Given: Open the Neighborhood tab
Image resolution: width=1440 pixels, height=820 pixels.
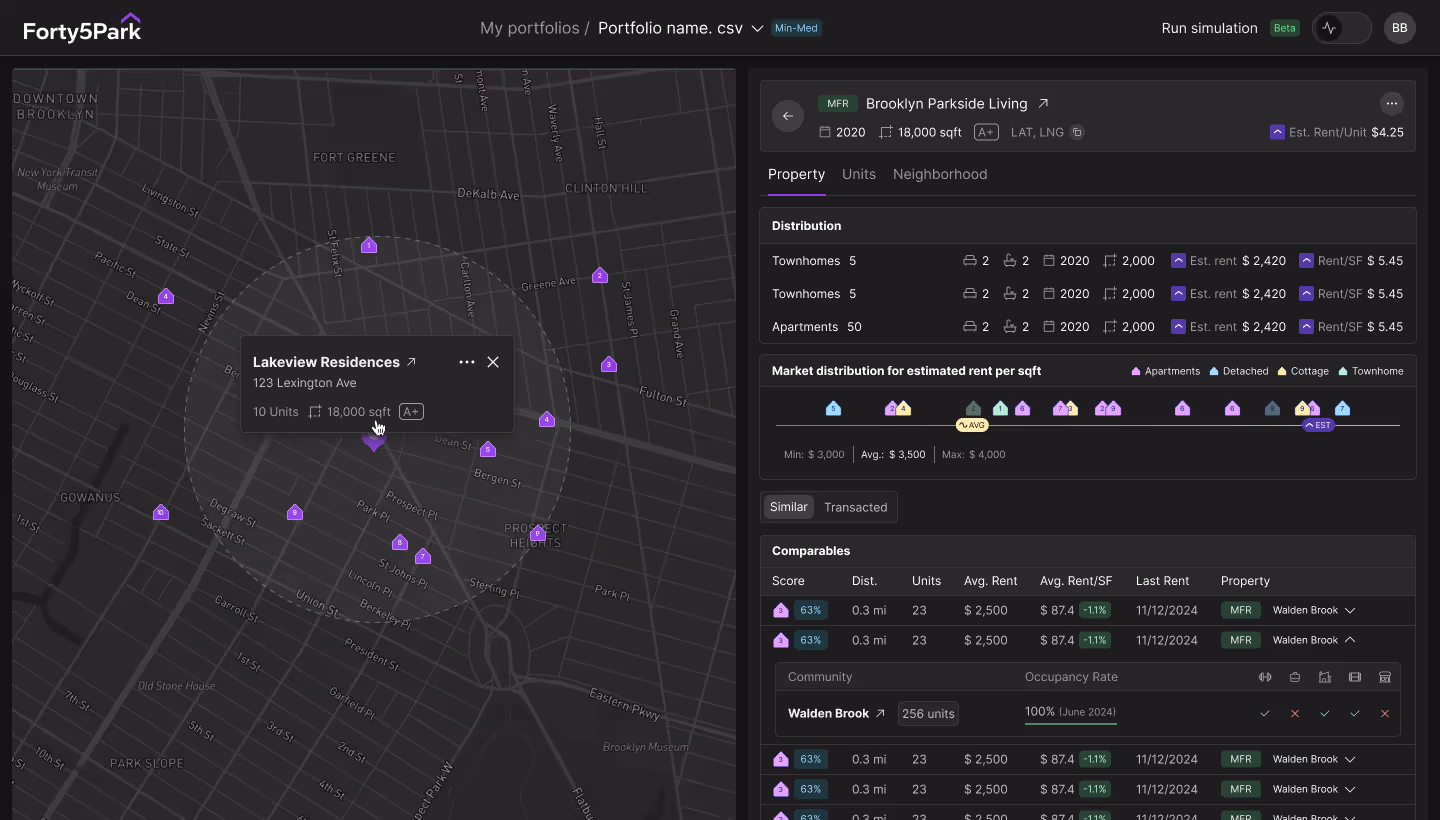Looking at the screenshot, I should click(x=940, y=174).
